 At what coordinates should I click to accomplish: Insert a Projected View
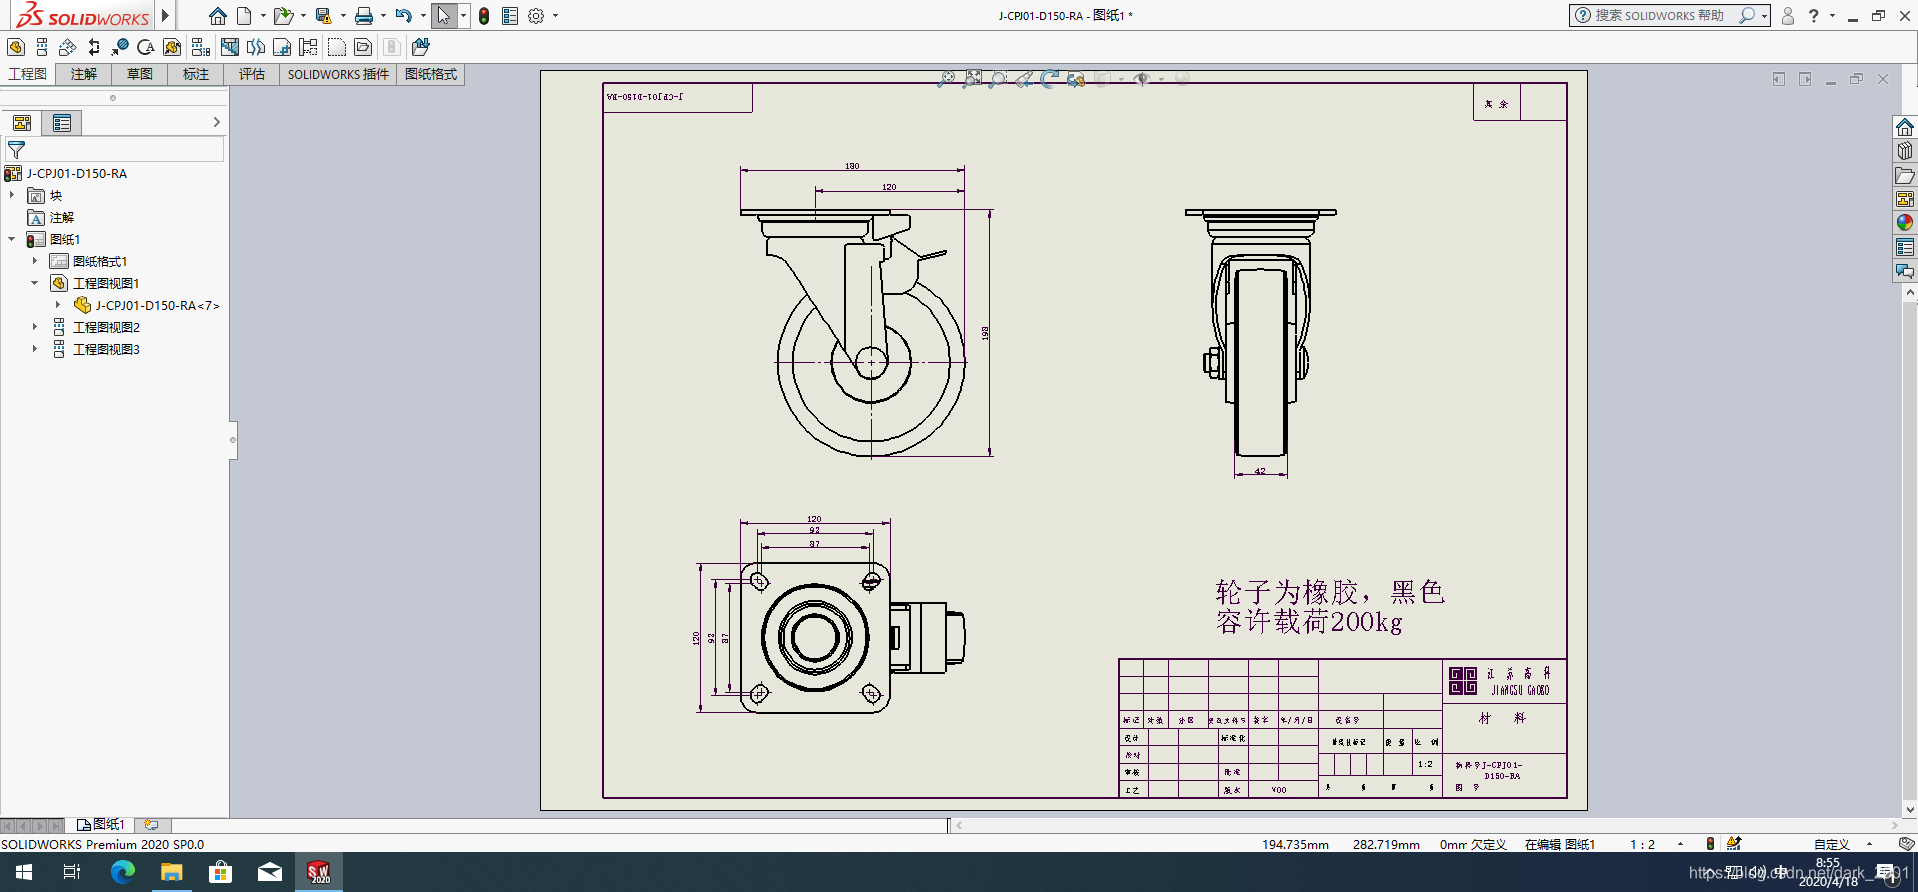42,47
